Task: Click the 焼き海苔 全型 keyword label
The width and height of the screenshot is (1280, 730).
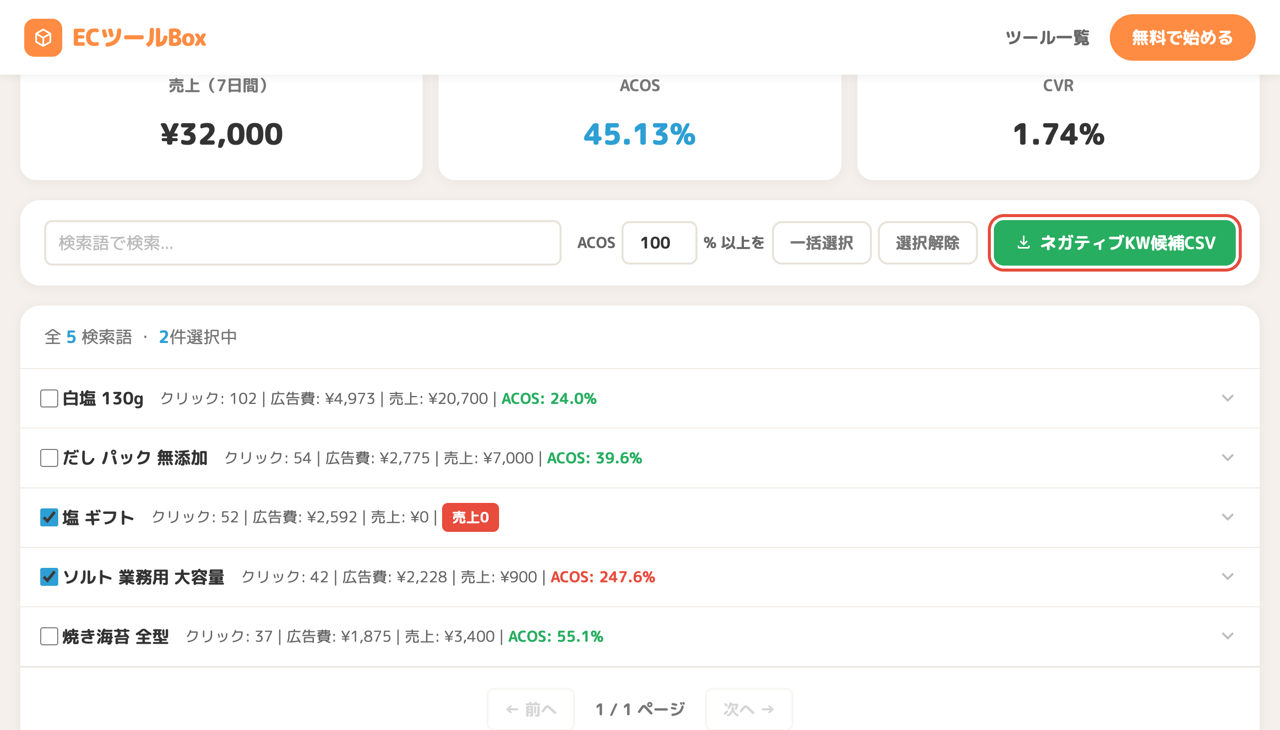Action: [116, 636]
